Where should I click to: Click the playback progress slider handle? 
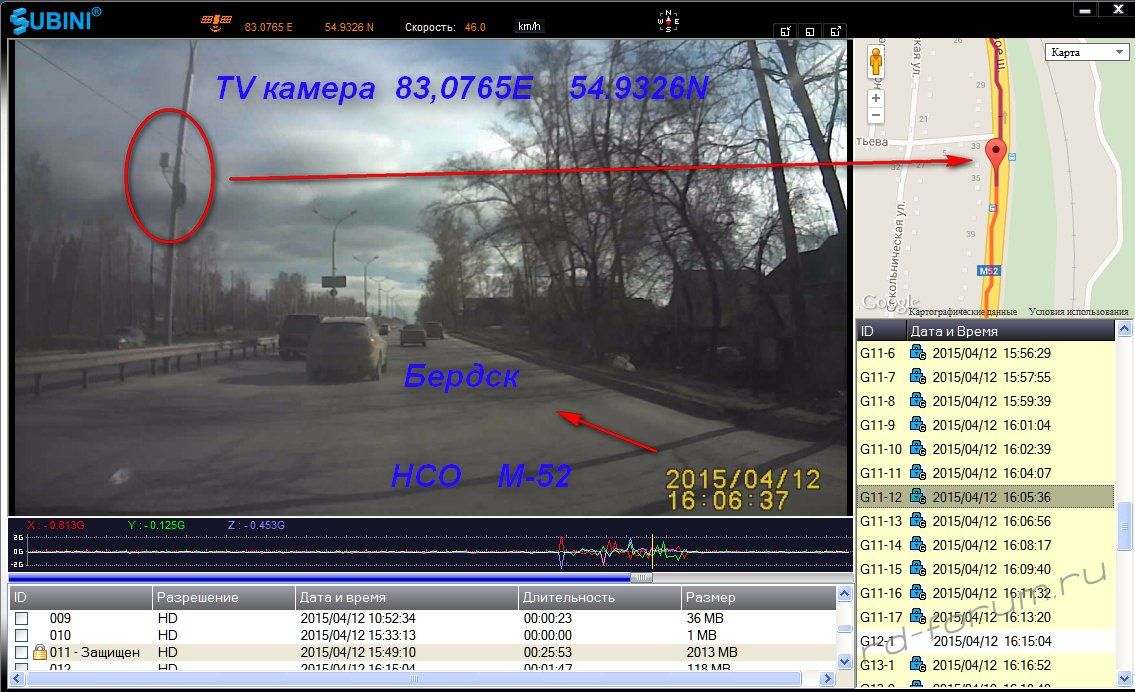642,577
